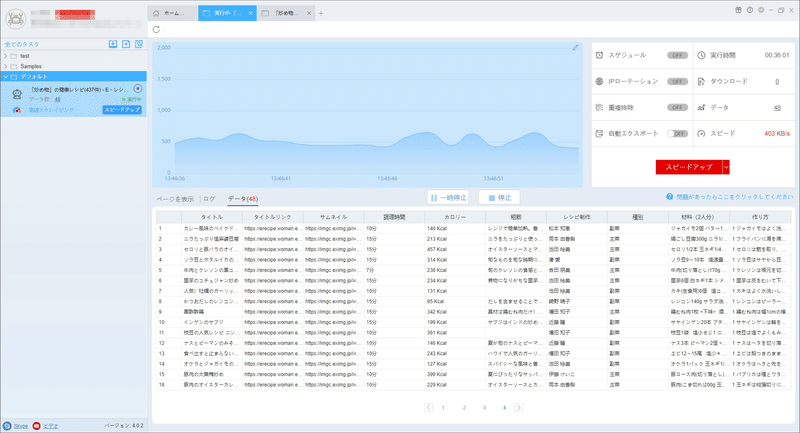Go to the next data page arrow
800x433 pixels.
519,407
